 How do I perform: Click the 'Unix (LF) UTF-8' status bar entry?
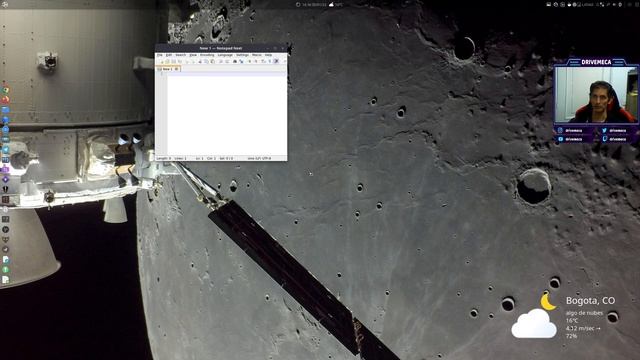259,158
